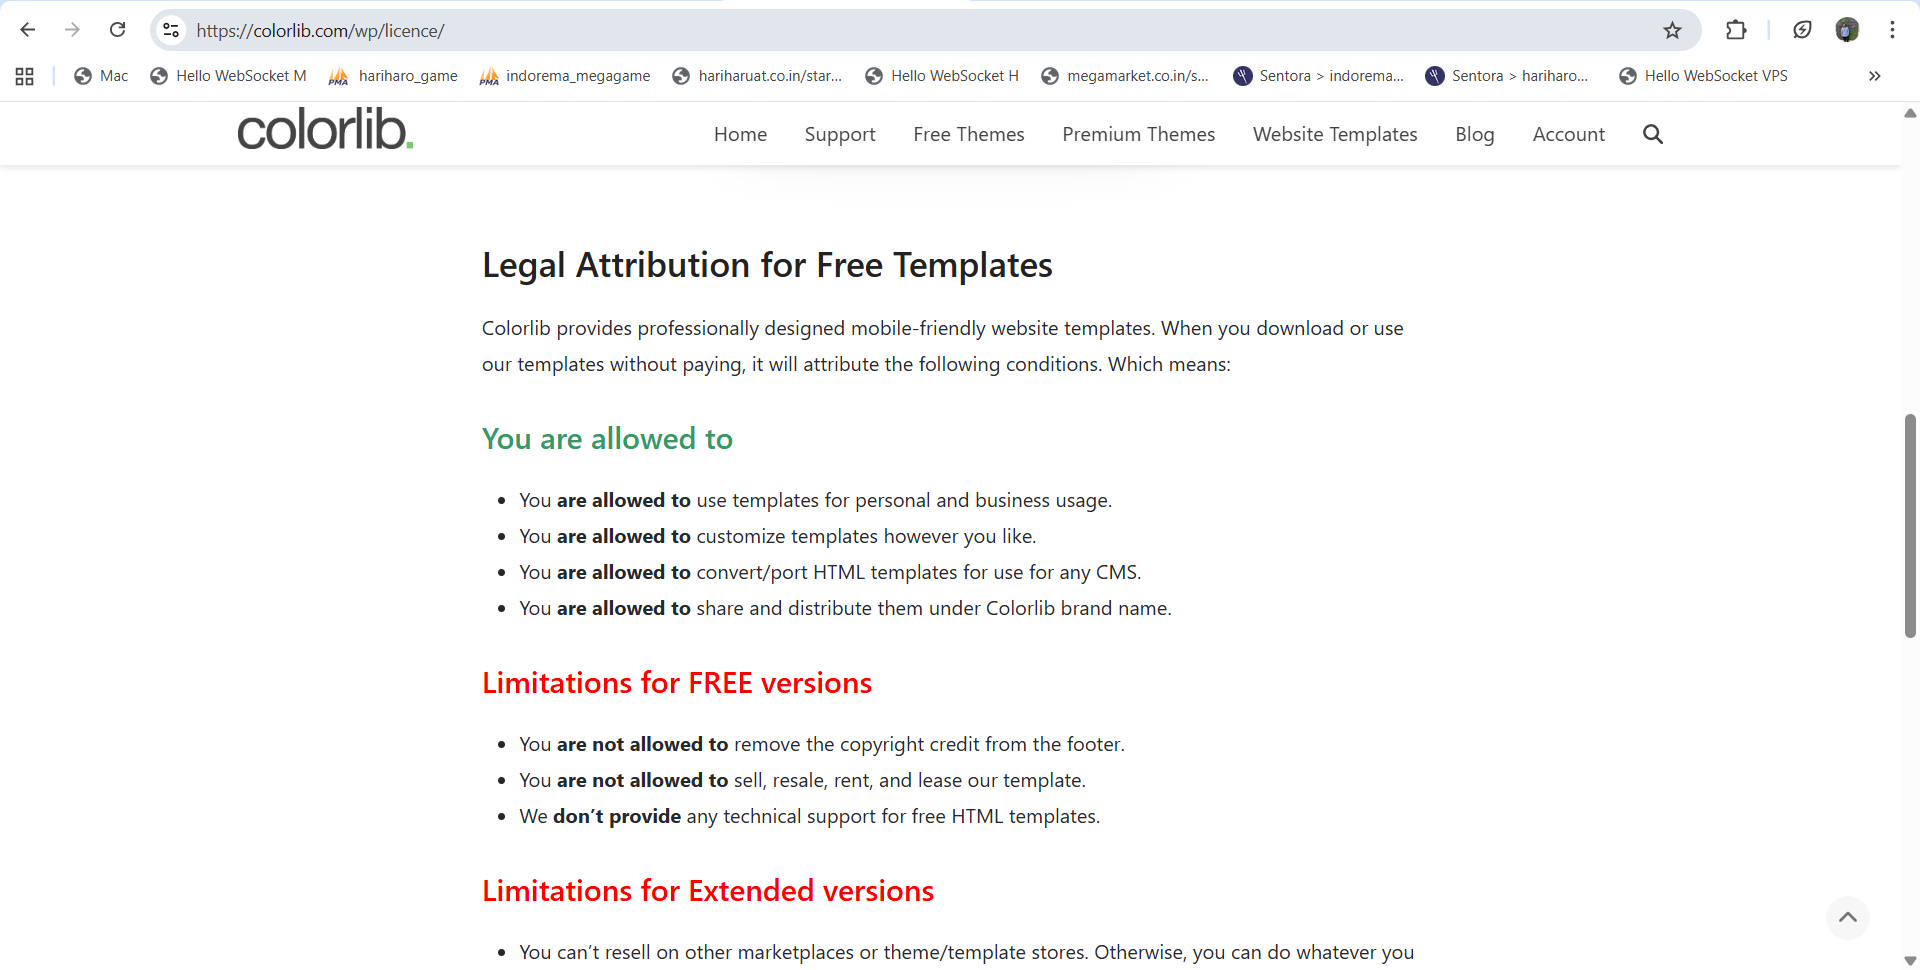
Task: Open the browser extensions puzzle icon
Action: 1736,30
